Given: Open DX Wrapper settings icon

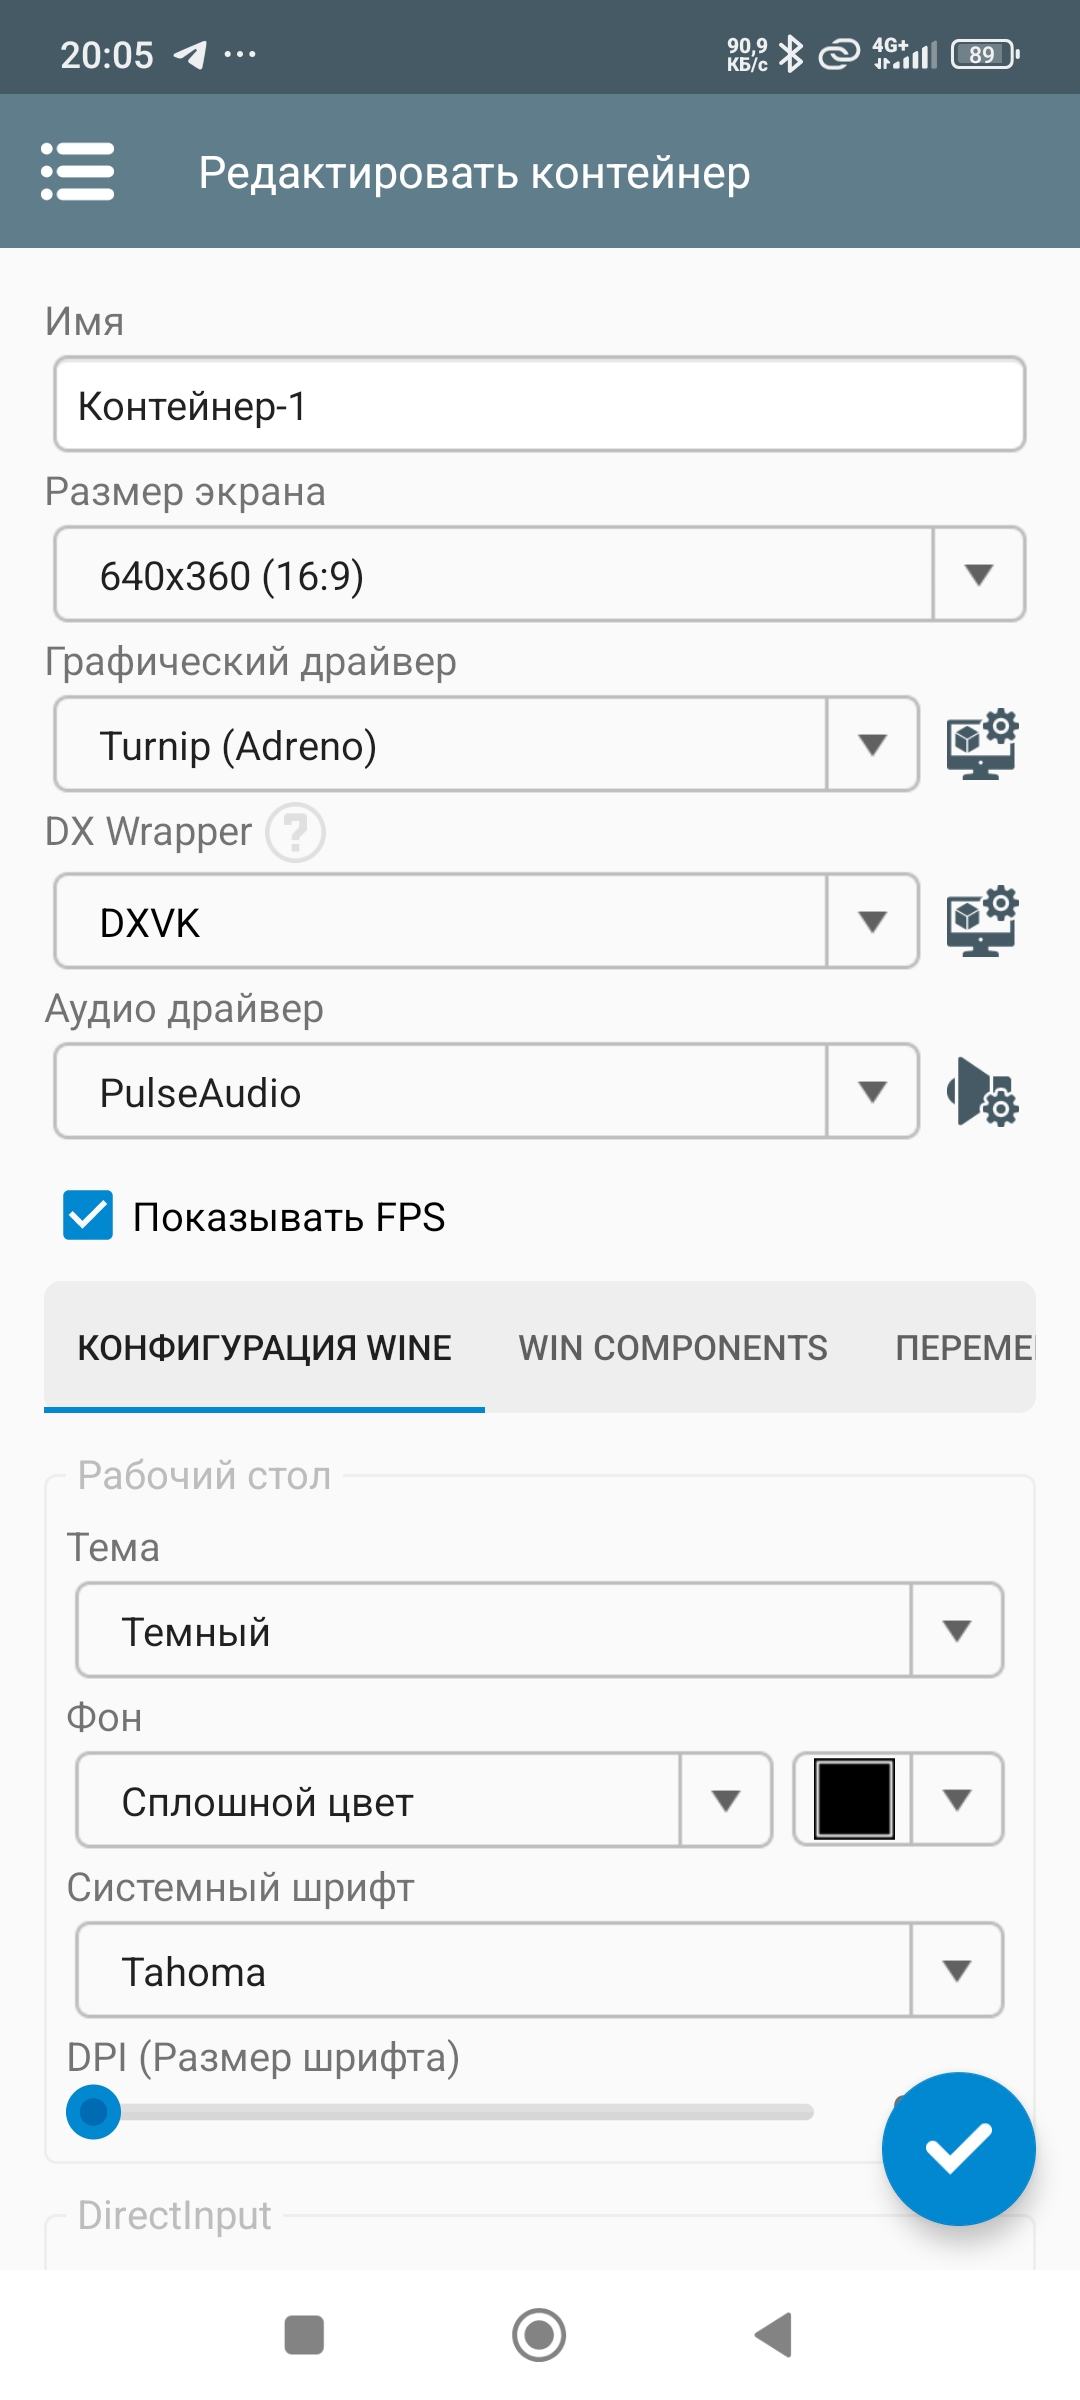Looking at the screenshot, I should click(982, 921).
